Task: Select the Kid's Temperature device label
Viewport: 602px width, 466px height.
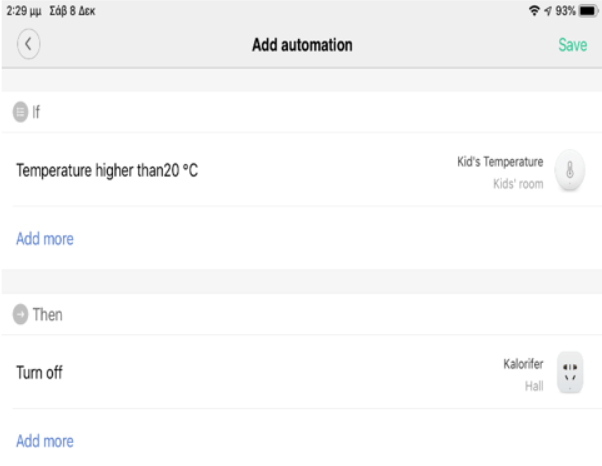Action: (500, 161)
